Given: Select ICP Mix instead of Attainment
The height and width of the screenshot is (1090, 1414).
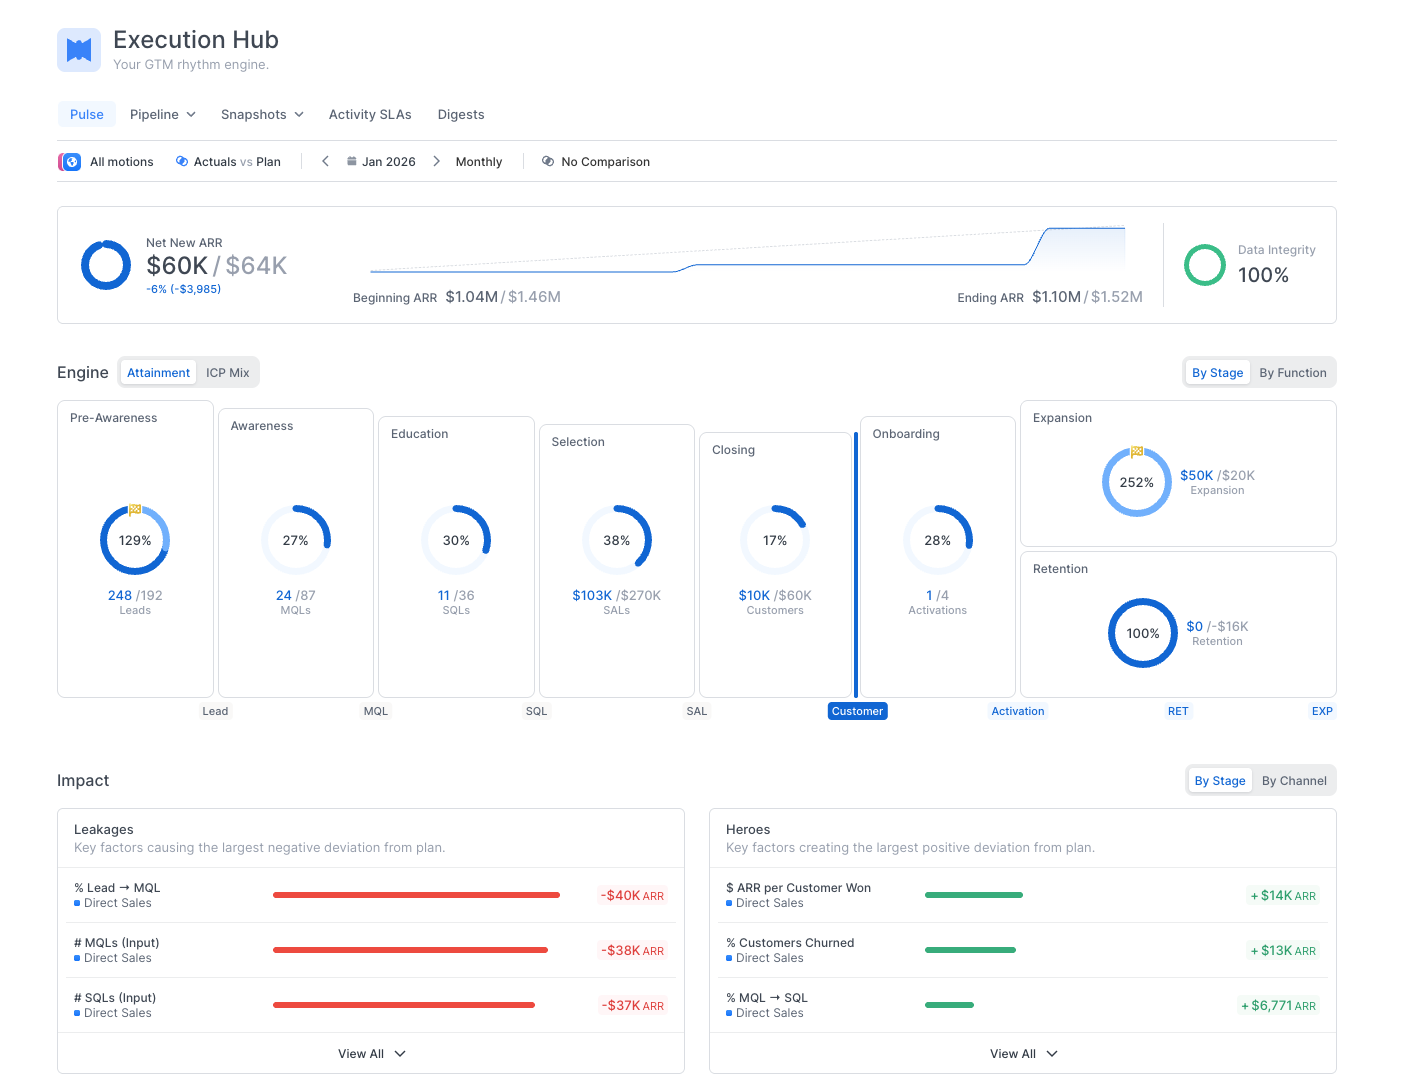Looking at the screenshot, I should 227,372.
